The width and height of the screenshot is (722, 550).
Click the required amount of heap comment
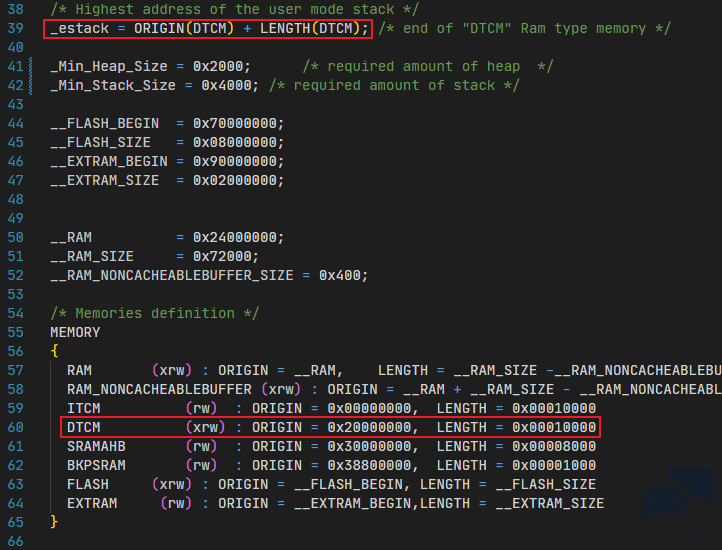point(428,66)
